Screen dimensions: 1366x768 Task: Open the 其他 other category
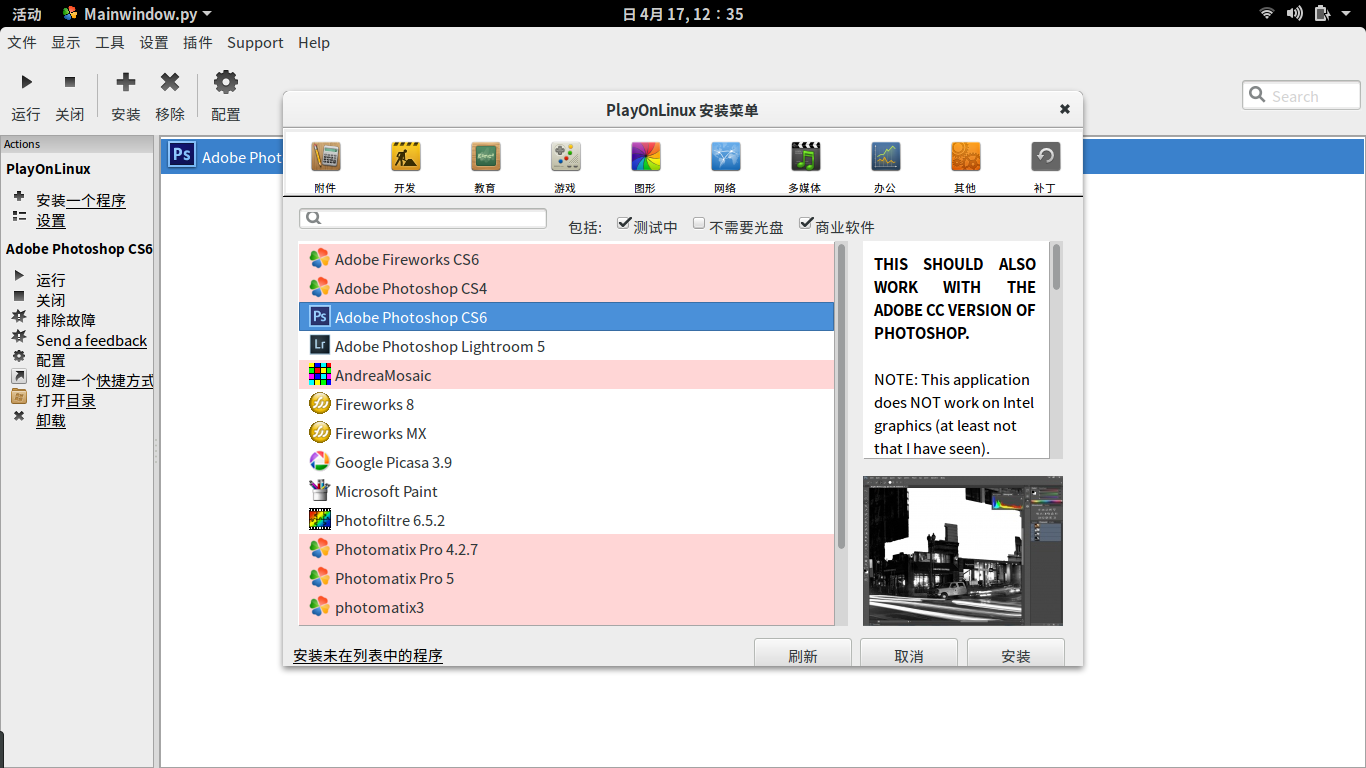(x=965, y=166)
